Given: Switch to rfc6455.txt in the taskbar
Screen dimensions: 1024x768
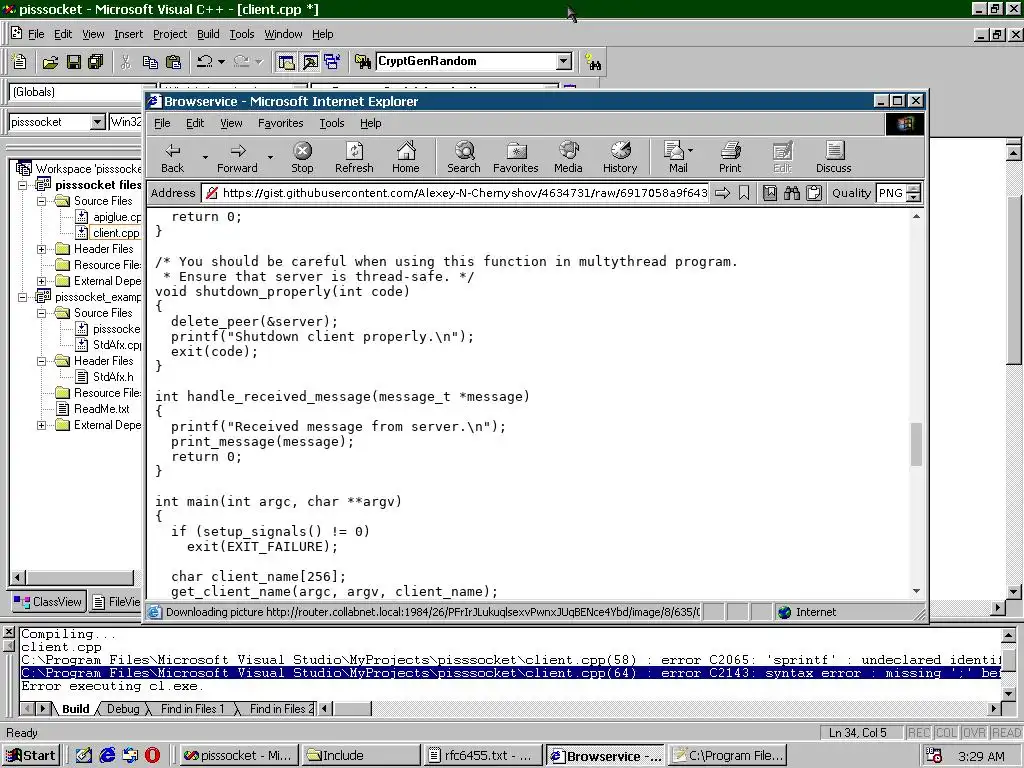Looking at the screenshot, I should (482, 756).
